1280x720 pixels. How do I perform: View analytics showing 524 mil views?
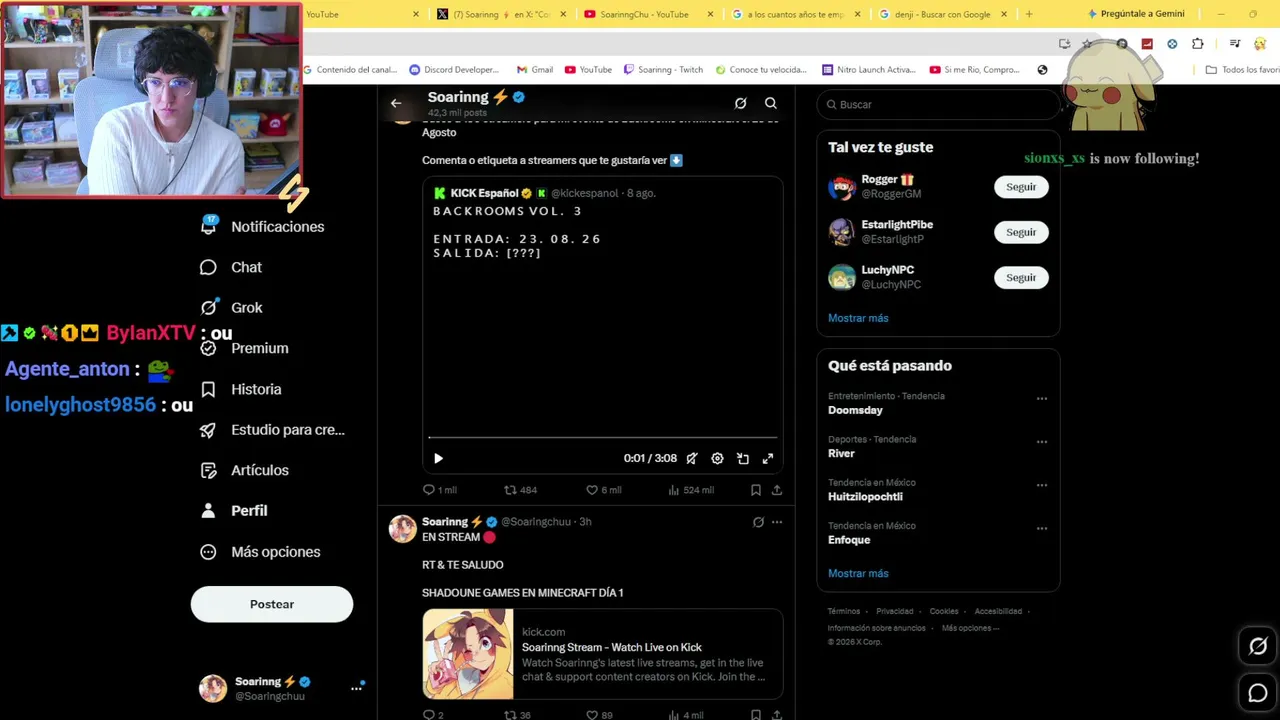click(691, 490)
